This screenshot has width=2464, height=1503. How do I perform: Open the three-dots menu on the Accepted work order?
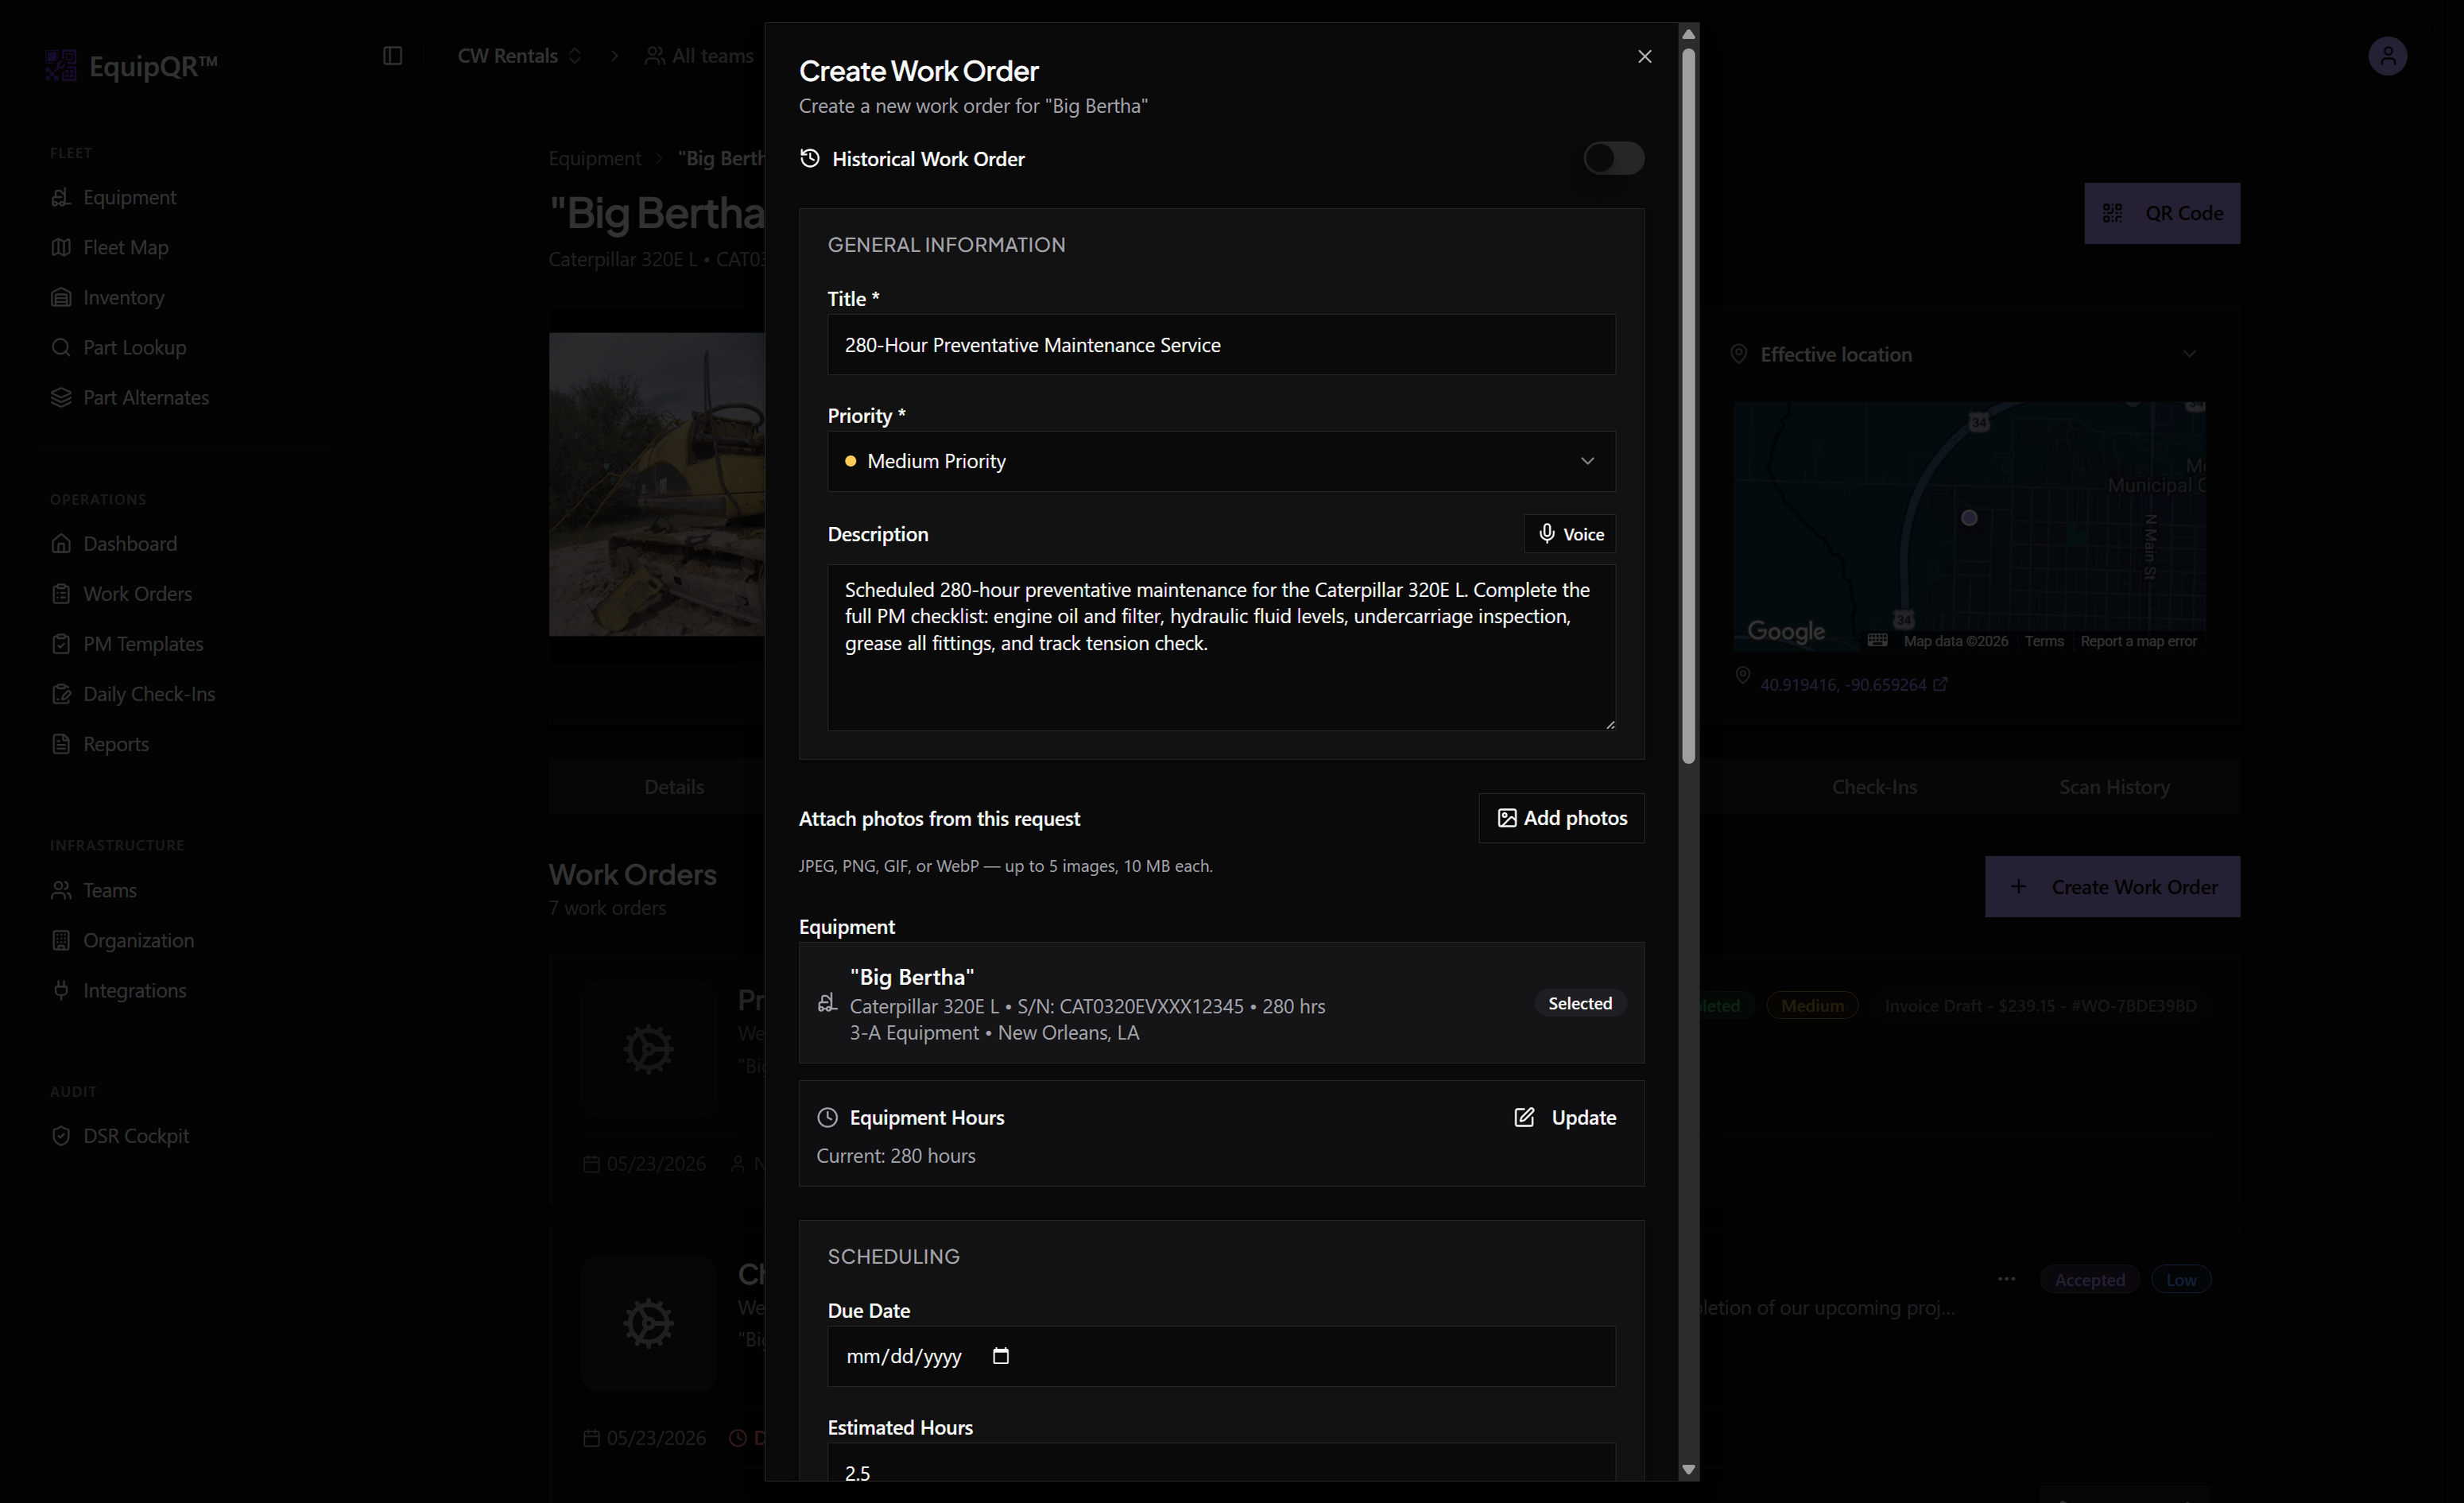[x=2005, y=1279]
